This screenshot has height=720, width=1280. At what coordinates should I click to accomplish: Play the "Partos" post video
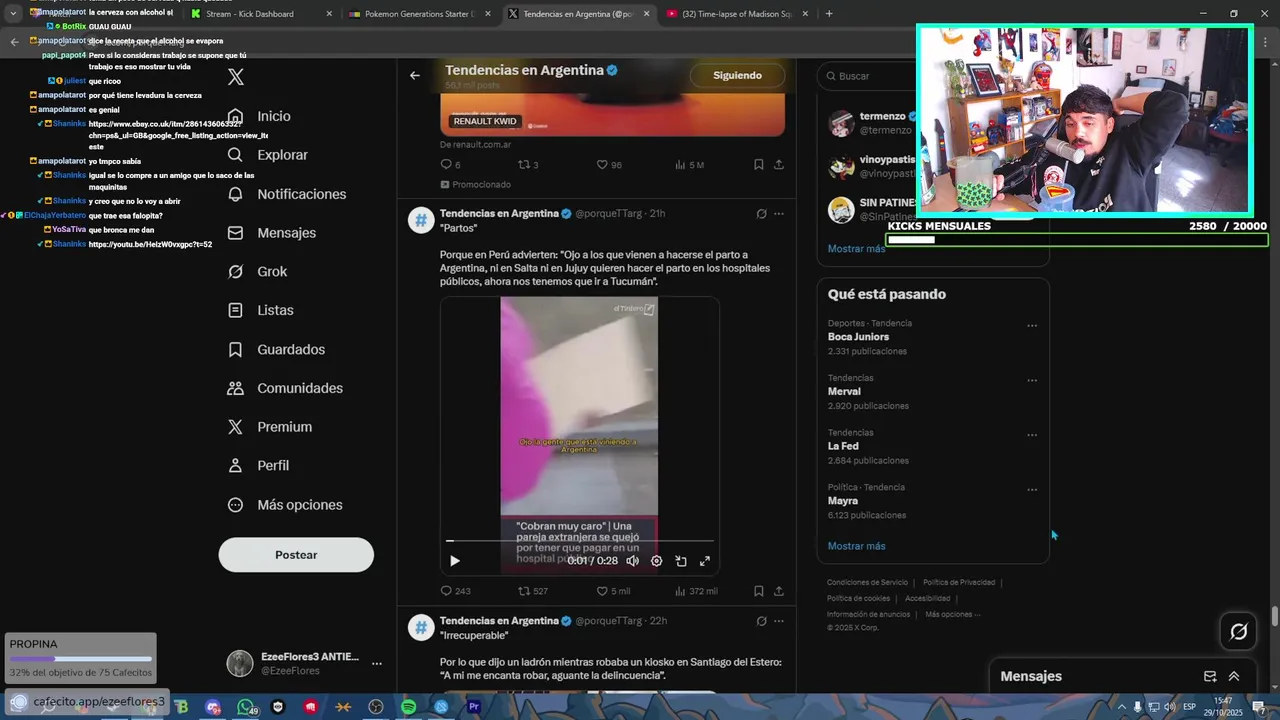click(455, 561)
